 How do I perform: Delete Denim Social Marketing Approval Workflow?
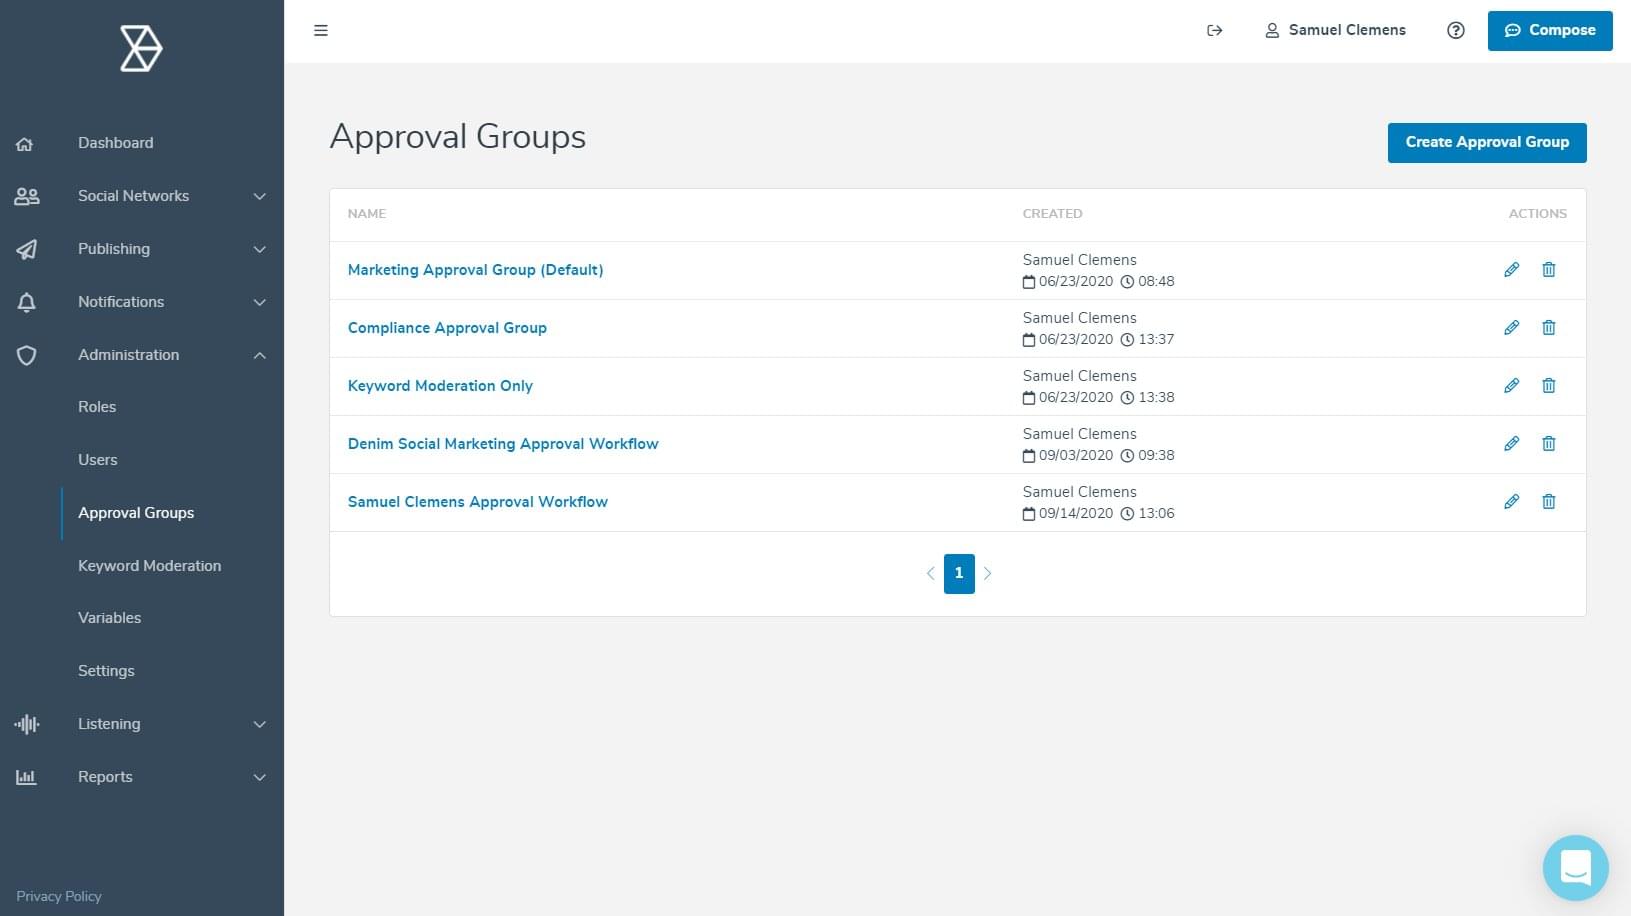coord(1549,444)
